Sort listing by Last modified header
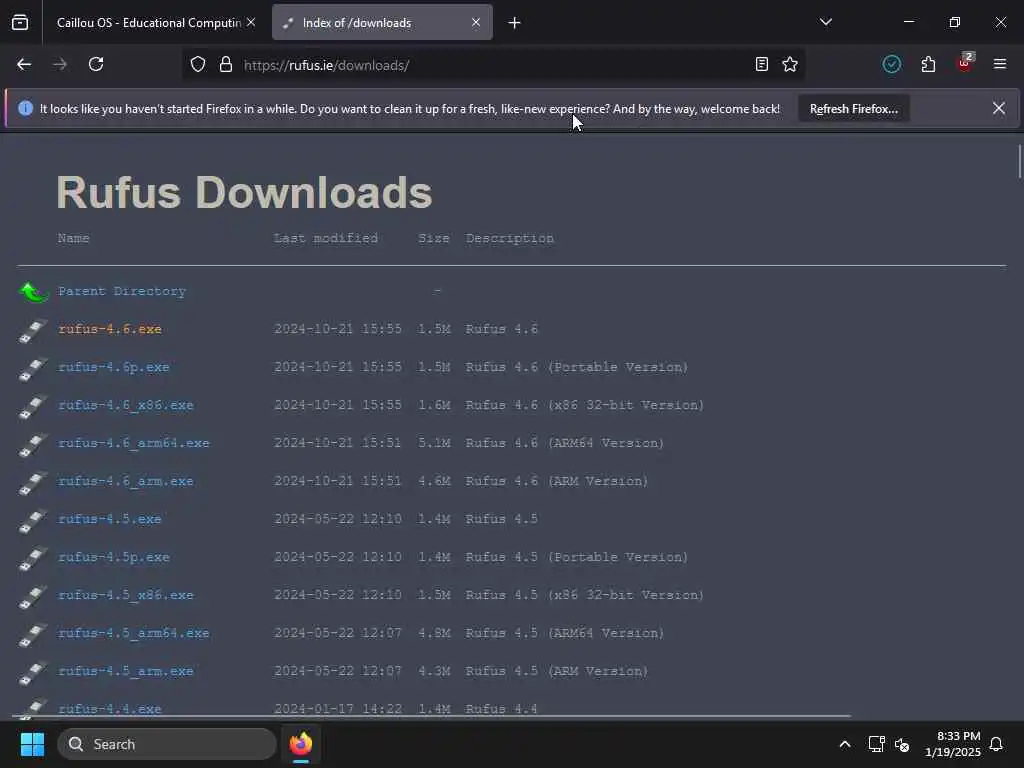 tap(326, 238)
